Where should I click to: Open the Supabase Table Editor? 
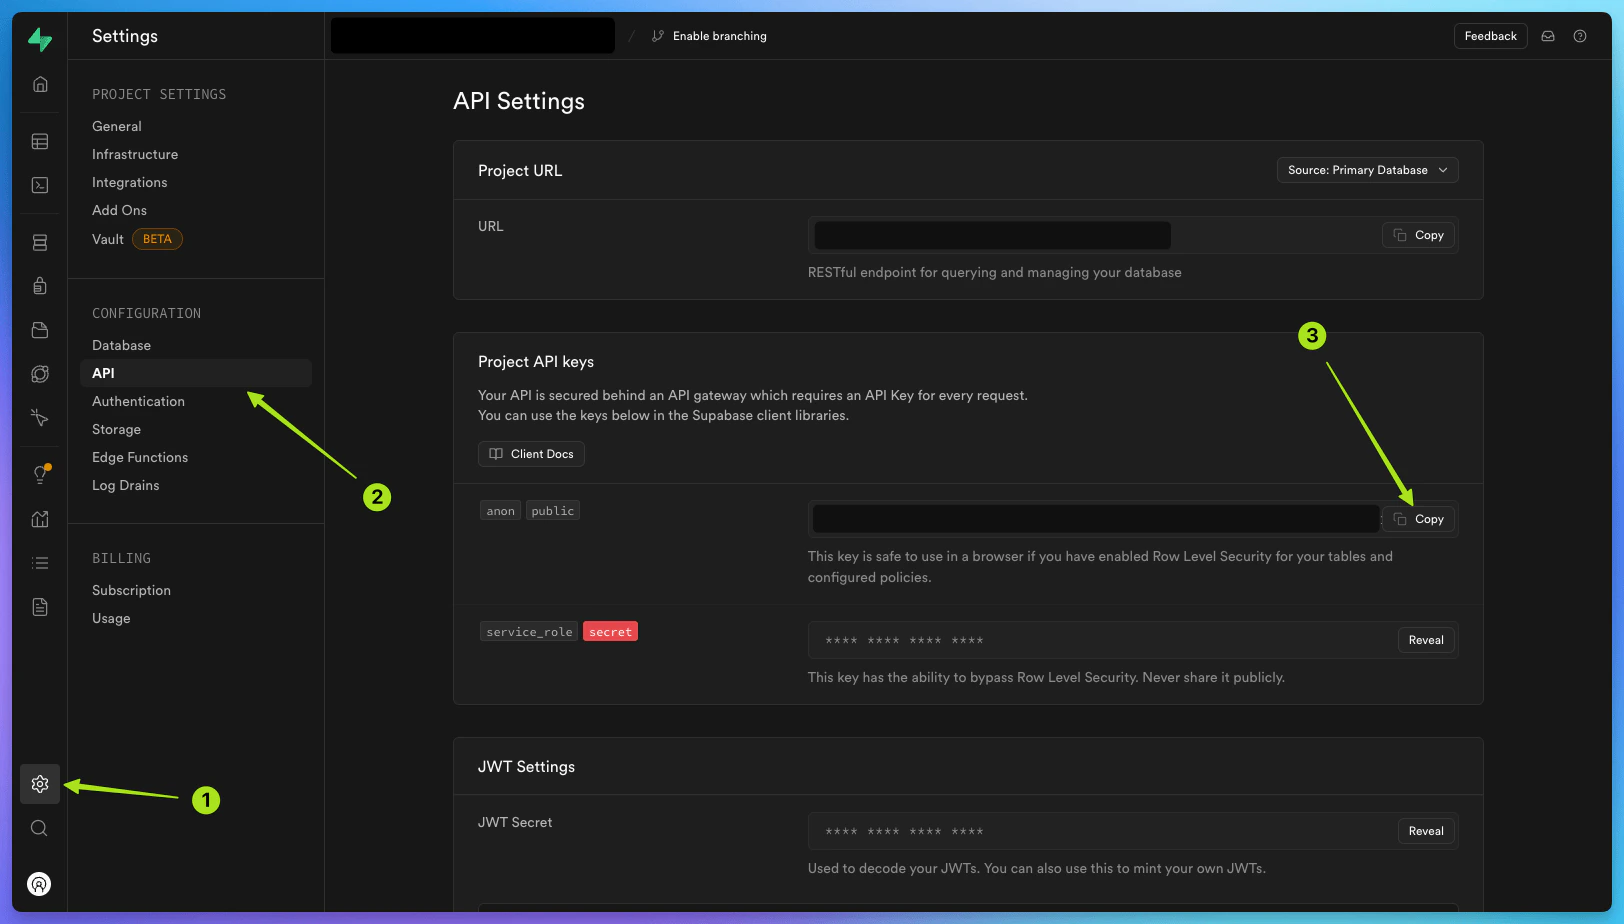click(x=39, y=141)
